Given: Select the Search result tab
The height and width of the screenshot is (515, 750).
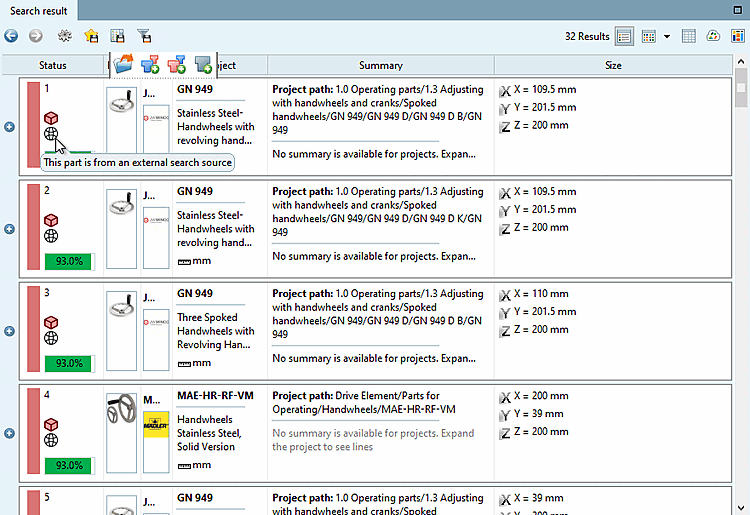Looking at the screenshot, I should click(x=39, y=11).
